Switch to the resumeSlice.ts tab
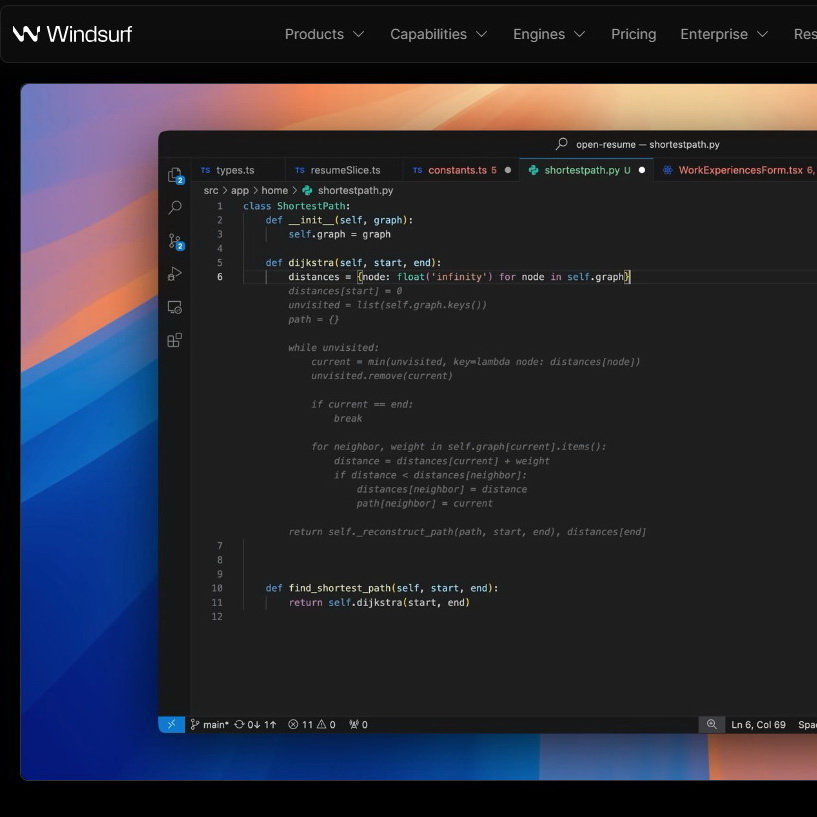The width and height of the screenshot is (817, 817). pos(344,170)
